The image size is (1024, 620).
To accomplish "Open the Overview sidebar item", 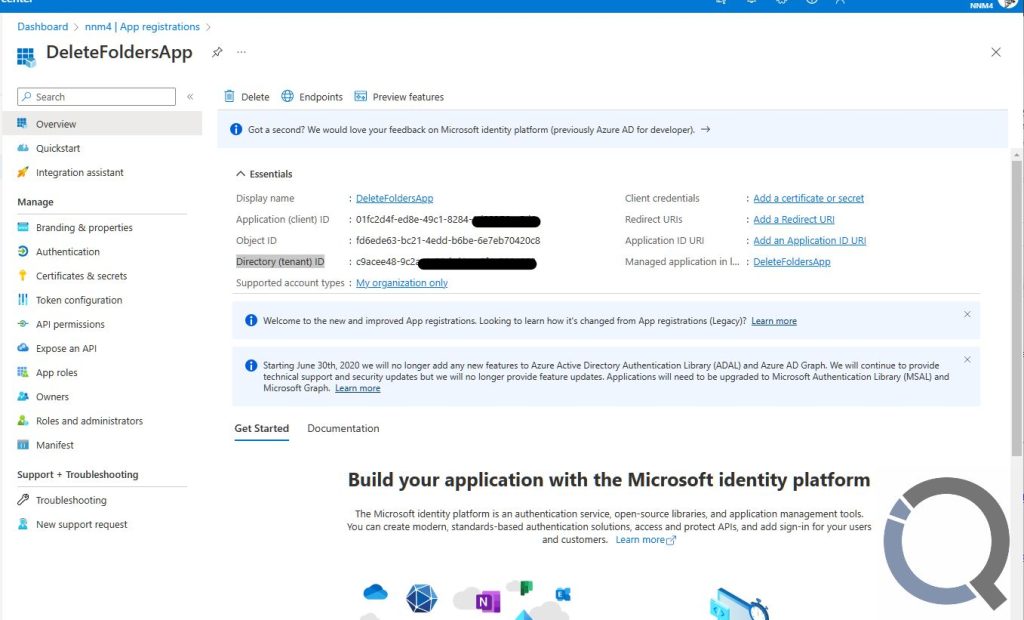I will click(x=102, y=123).
